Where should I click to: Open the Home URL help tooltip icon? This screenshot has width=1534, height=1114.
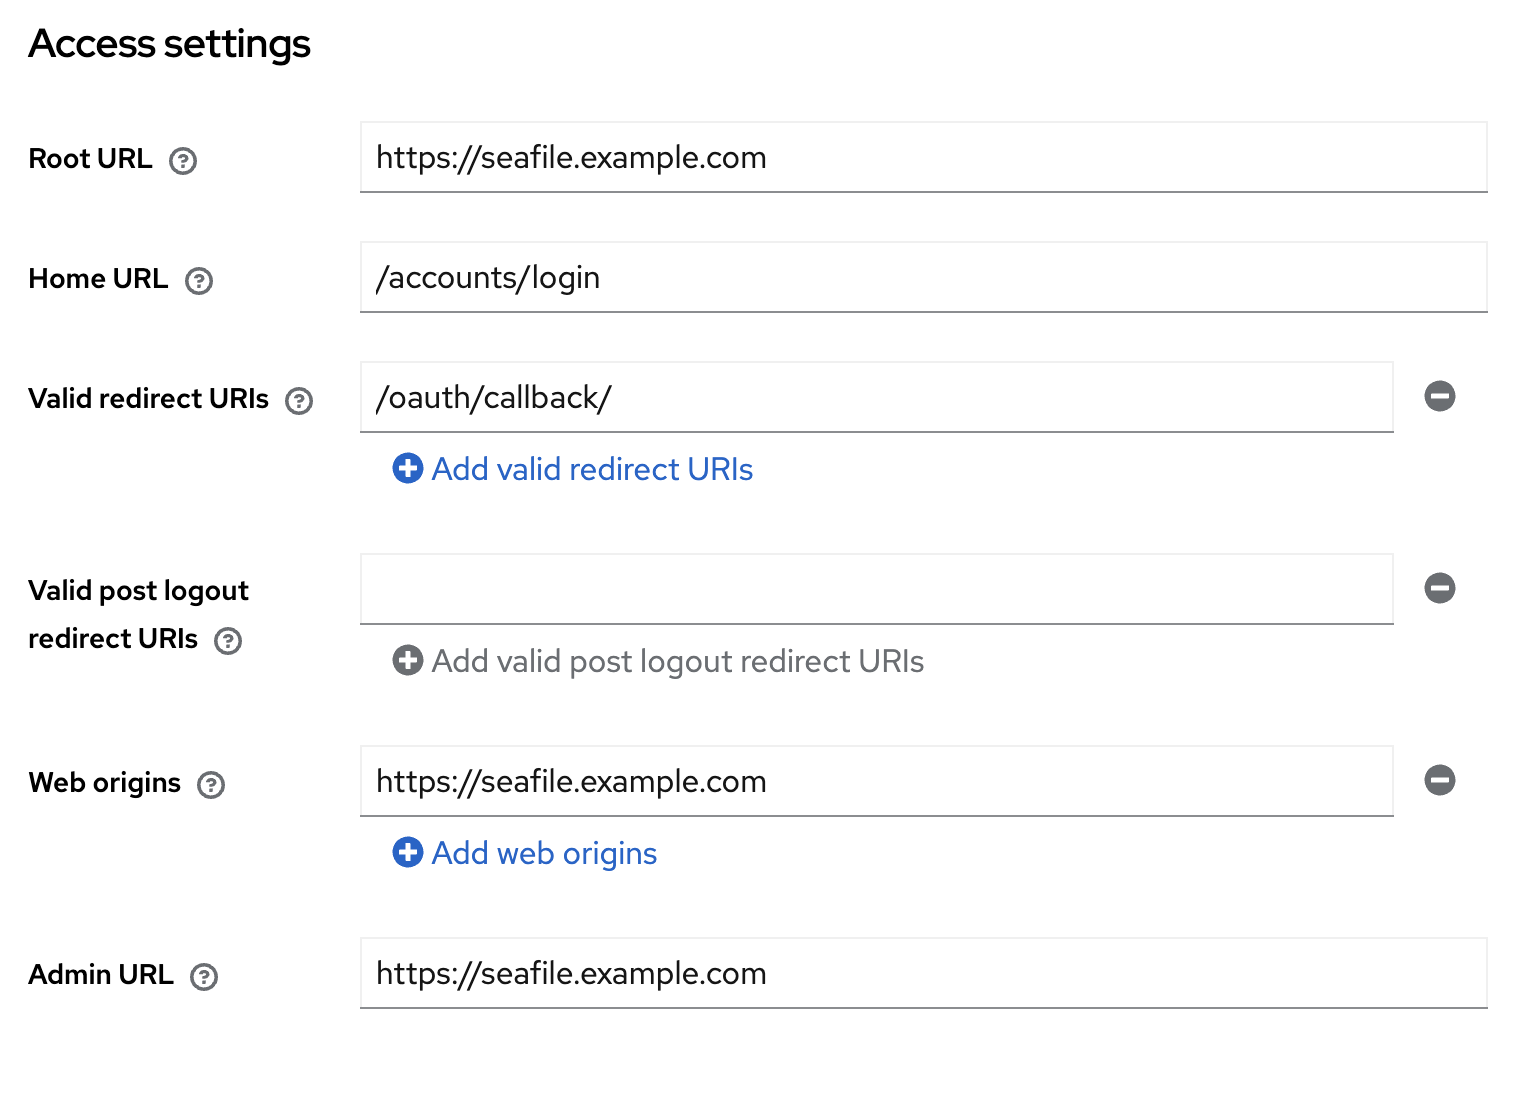(x=199, y=281)
